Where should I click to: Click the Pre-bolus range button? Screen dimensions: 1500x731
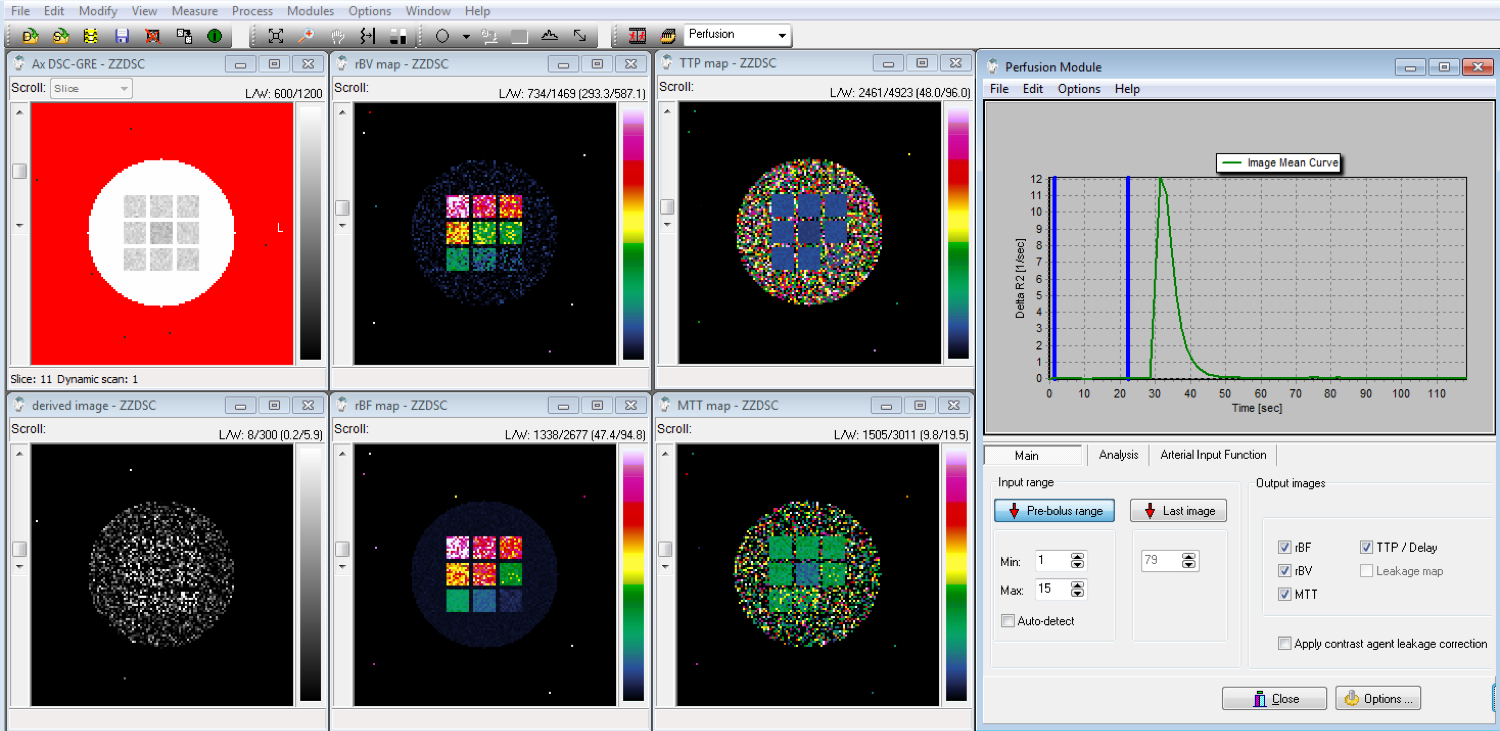(1054, 511)
